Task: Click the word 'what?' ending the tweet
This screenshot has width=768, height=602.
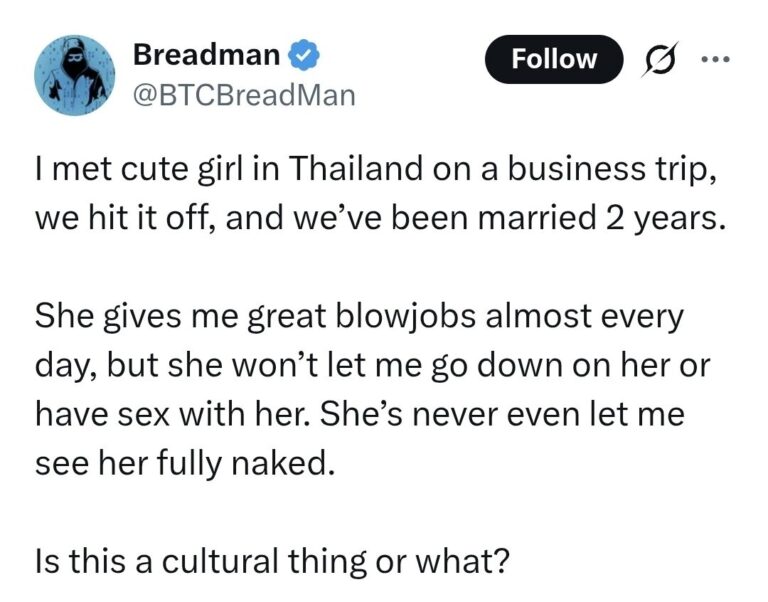Action: pyautogui.click(x=462, y=561)
